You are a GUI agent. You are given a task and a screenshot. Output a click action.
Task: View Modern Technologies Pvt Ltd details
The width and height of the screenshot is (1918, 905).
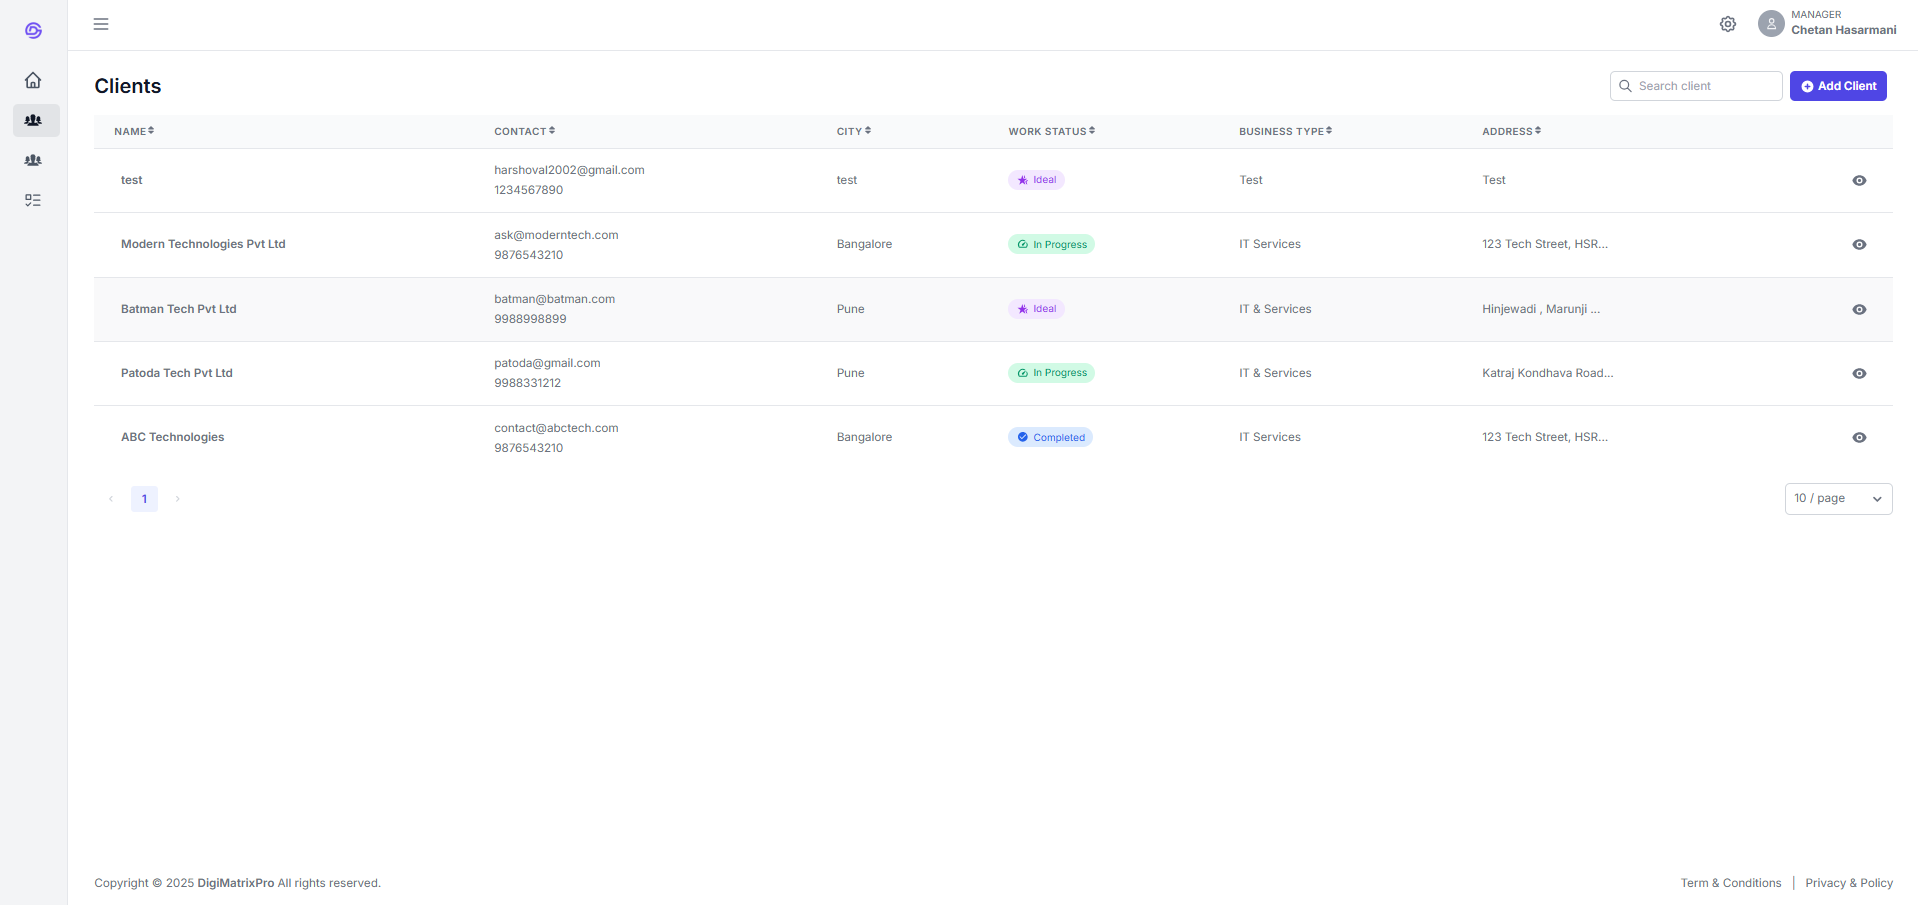point(1858,245)
